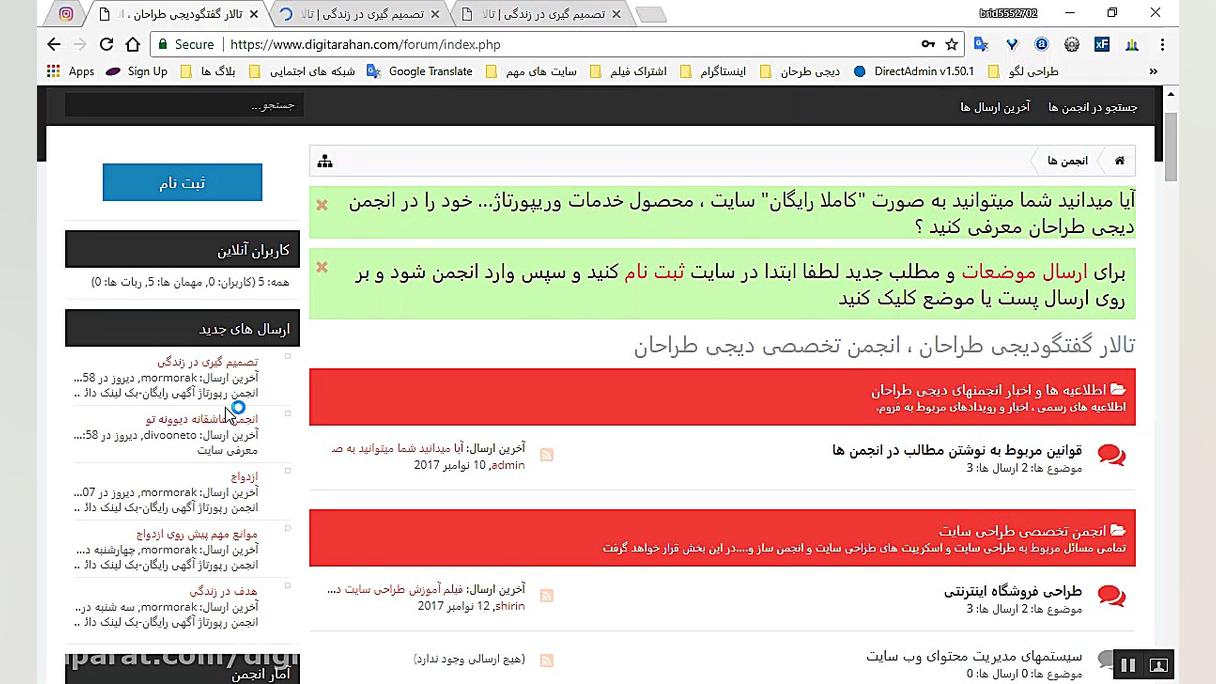Click the ثبت نام registration button
This screenshot has height=684, width=1216.
(x=182, y=182)
